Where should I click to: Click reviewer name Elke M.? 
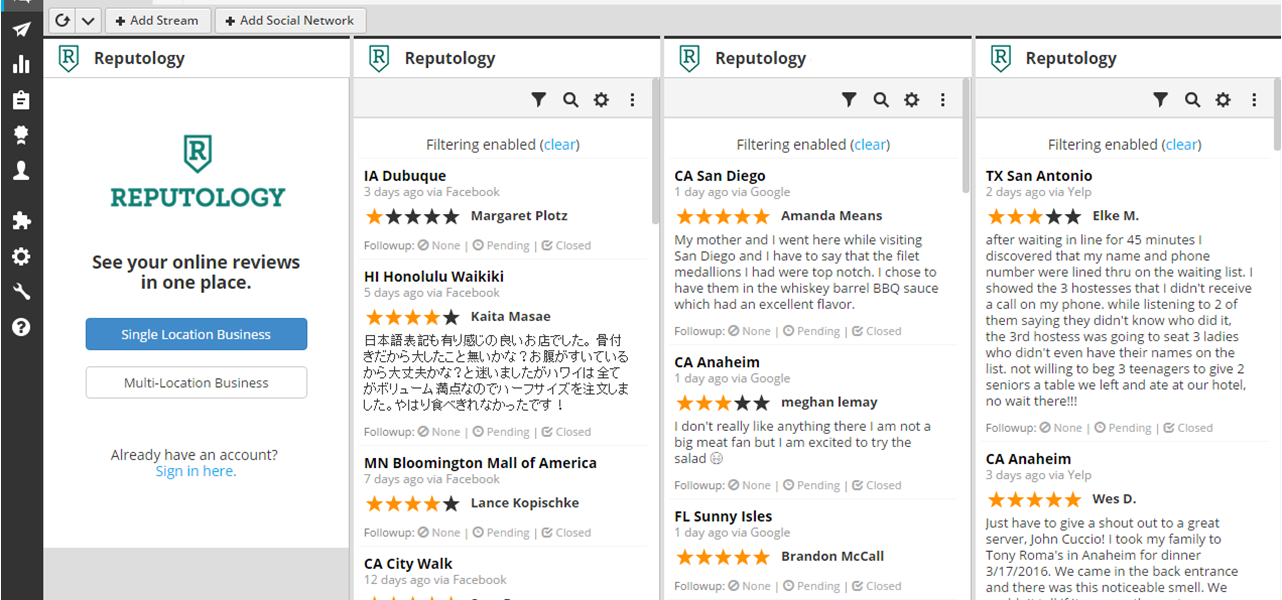coord(1116,215)
